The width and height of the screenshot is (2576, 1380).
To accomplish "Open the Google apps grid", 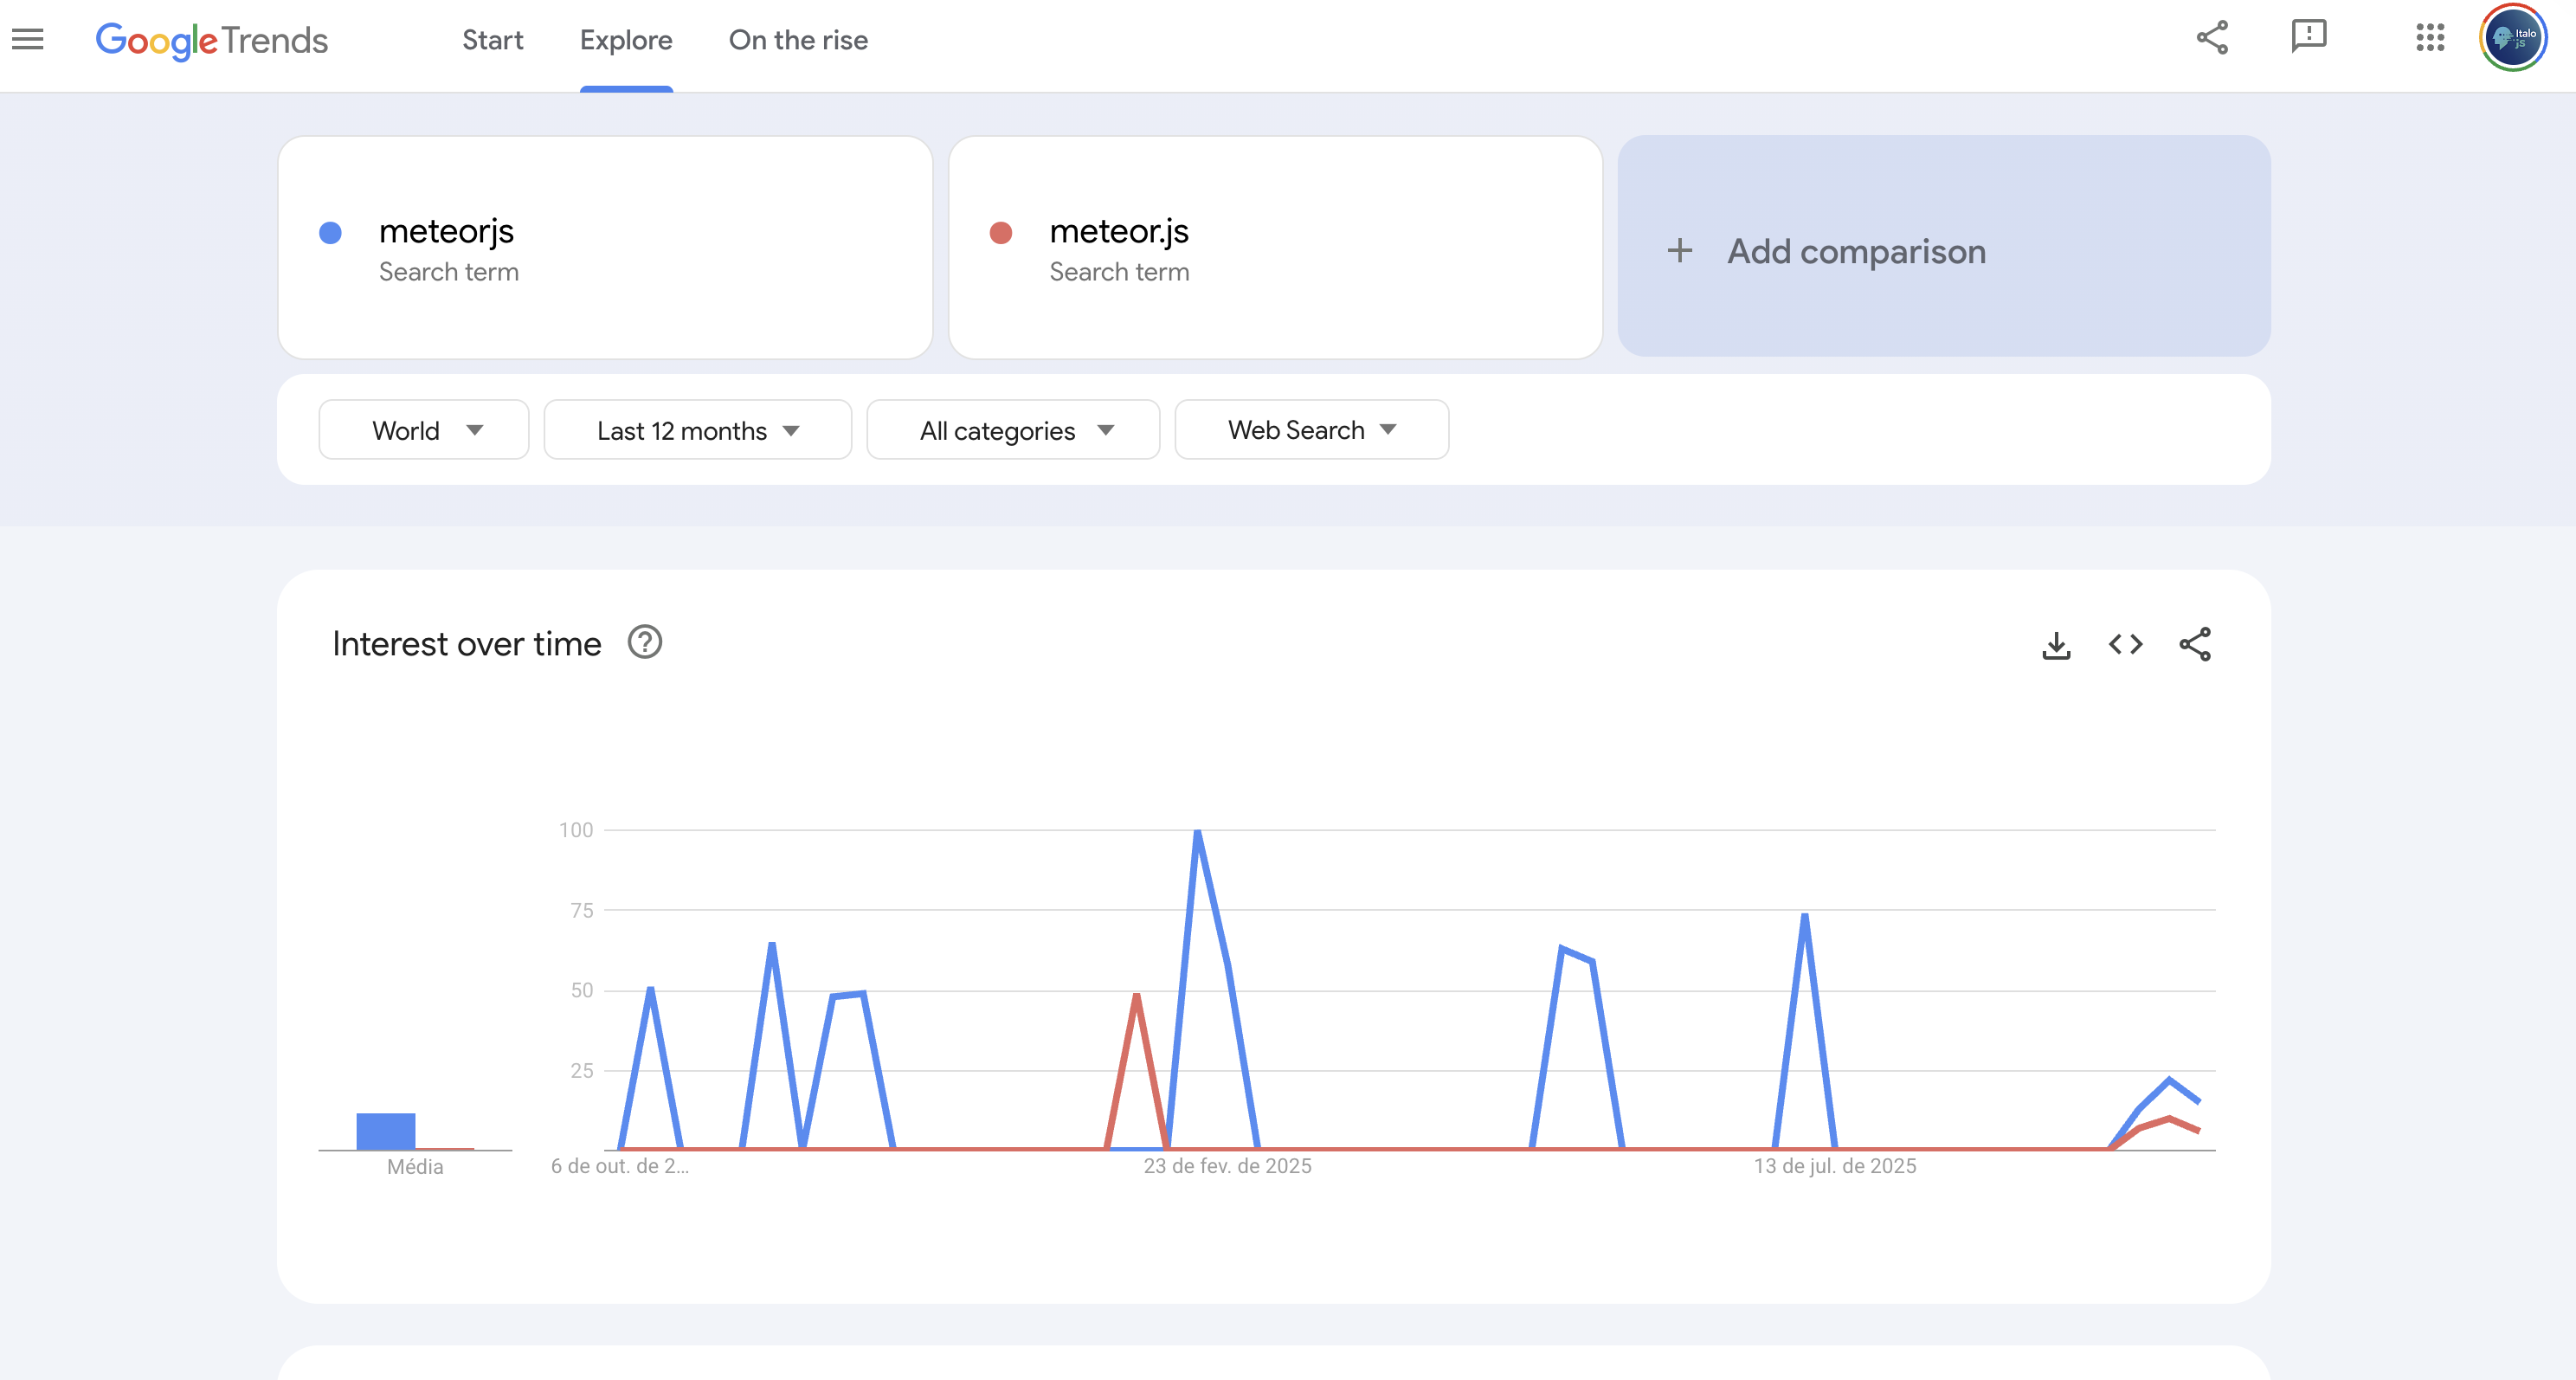I will pyautogui.click(x=2430, y=38).
